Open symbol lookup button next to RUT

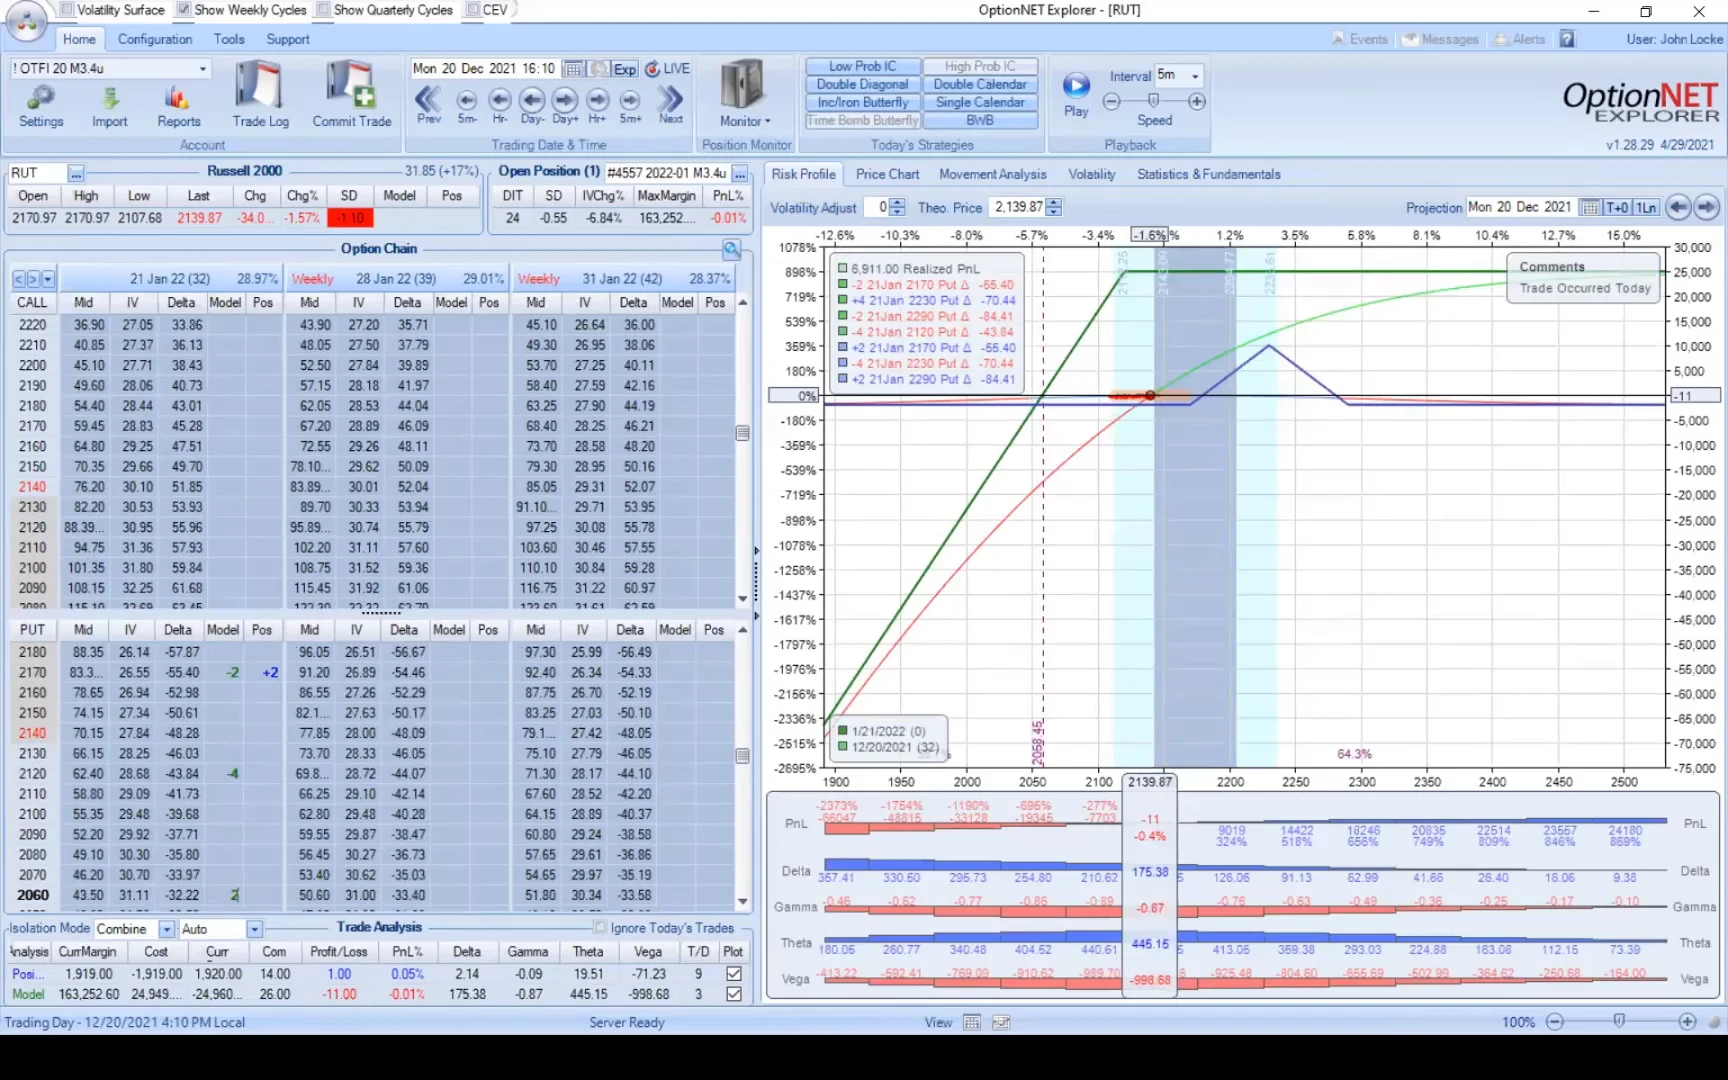pos(76,173)
